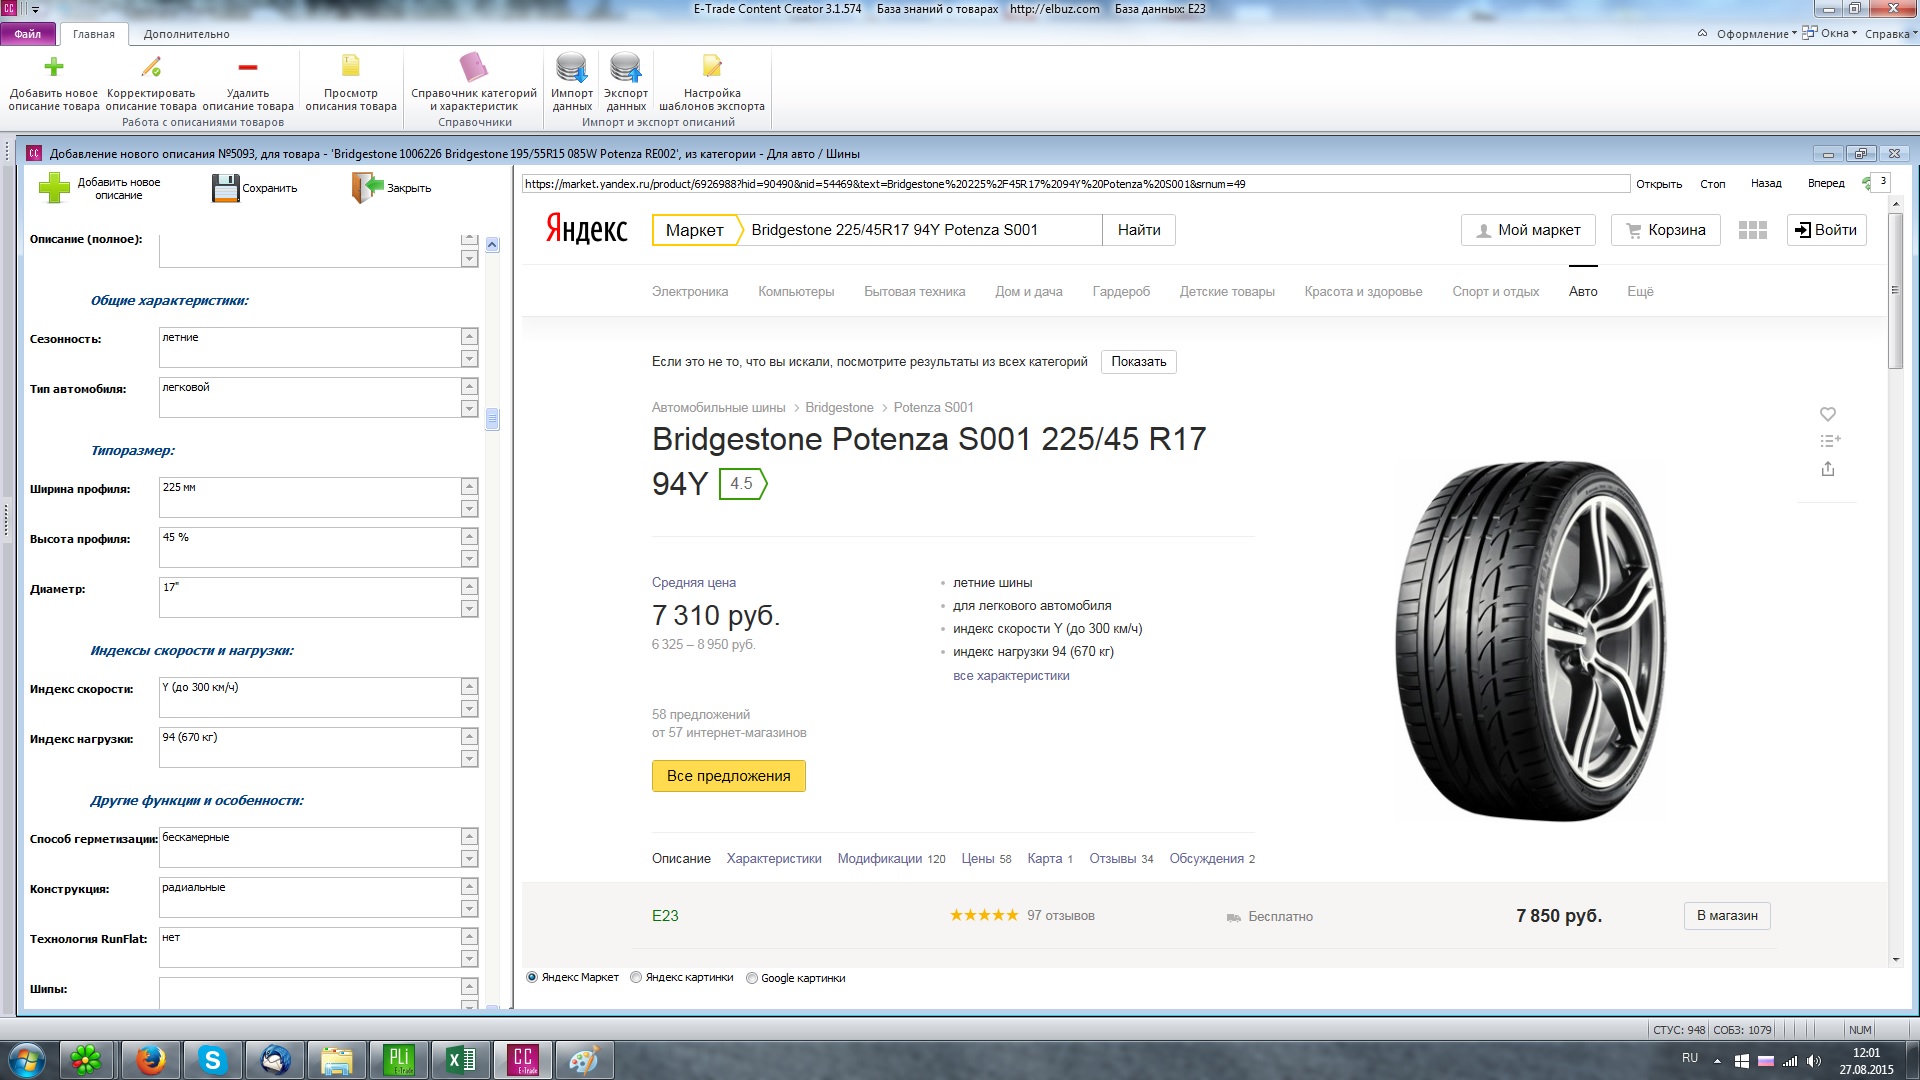Click the Import data database icon
This screenshot has height=1080, width=1920.
572,67
